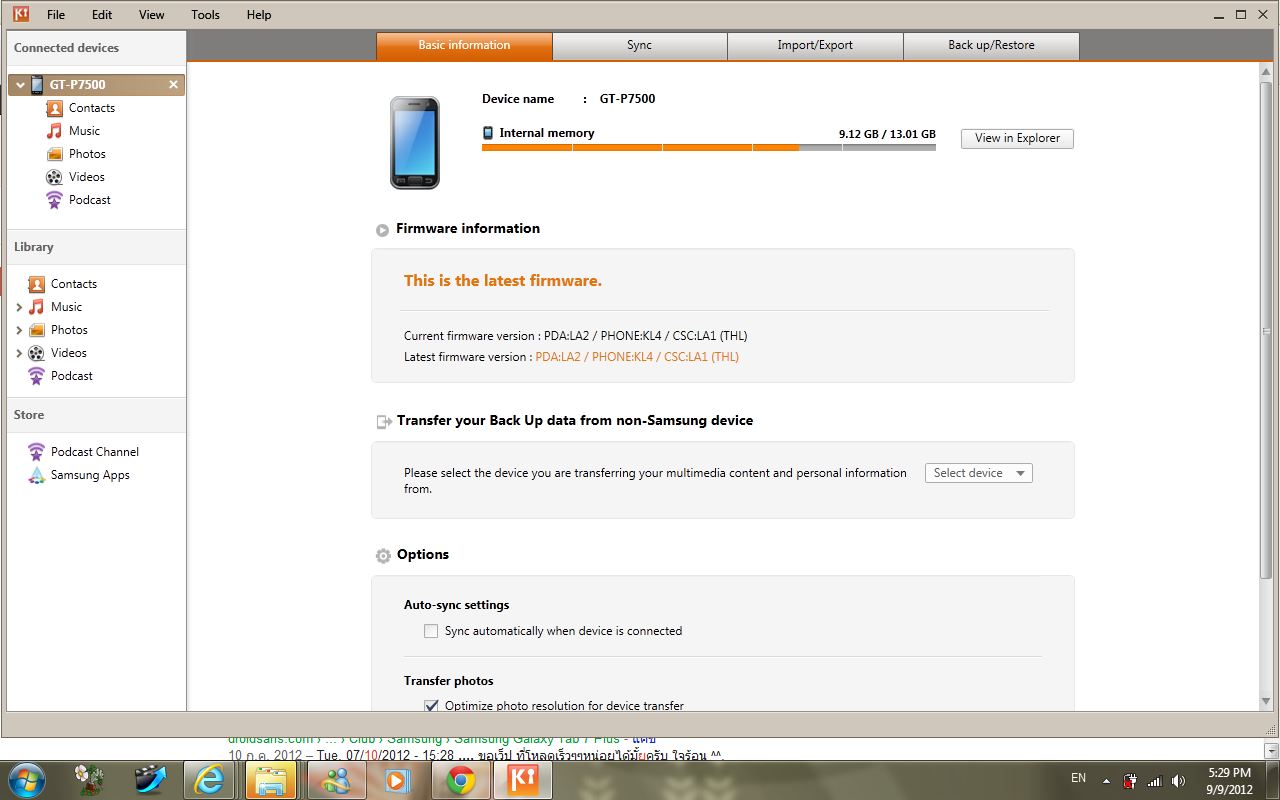Click the '9.12 GB / 13.01 GB' storage text
The height and width of the screenshot is (800, 1280).
click(887, 133)
